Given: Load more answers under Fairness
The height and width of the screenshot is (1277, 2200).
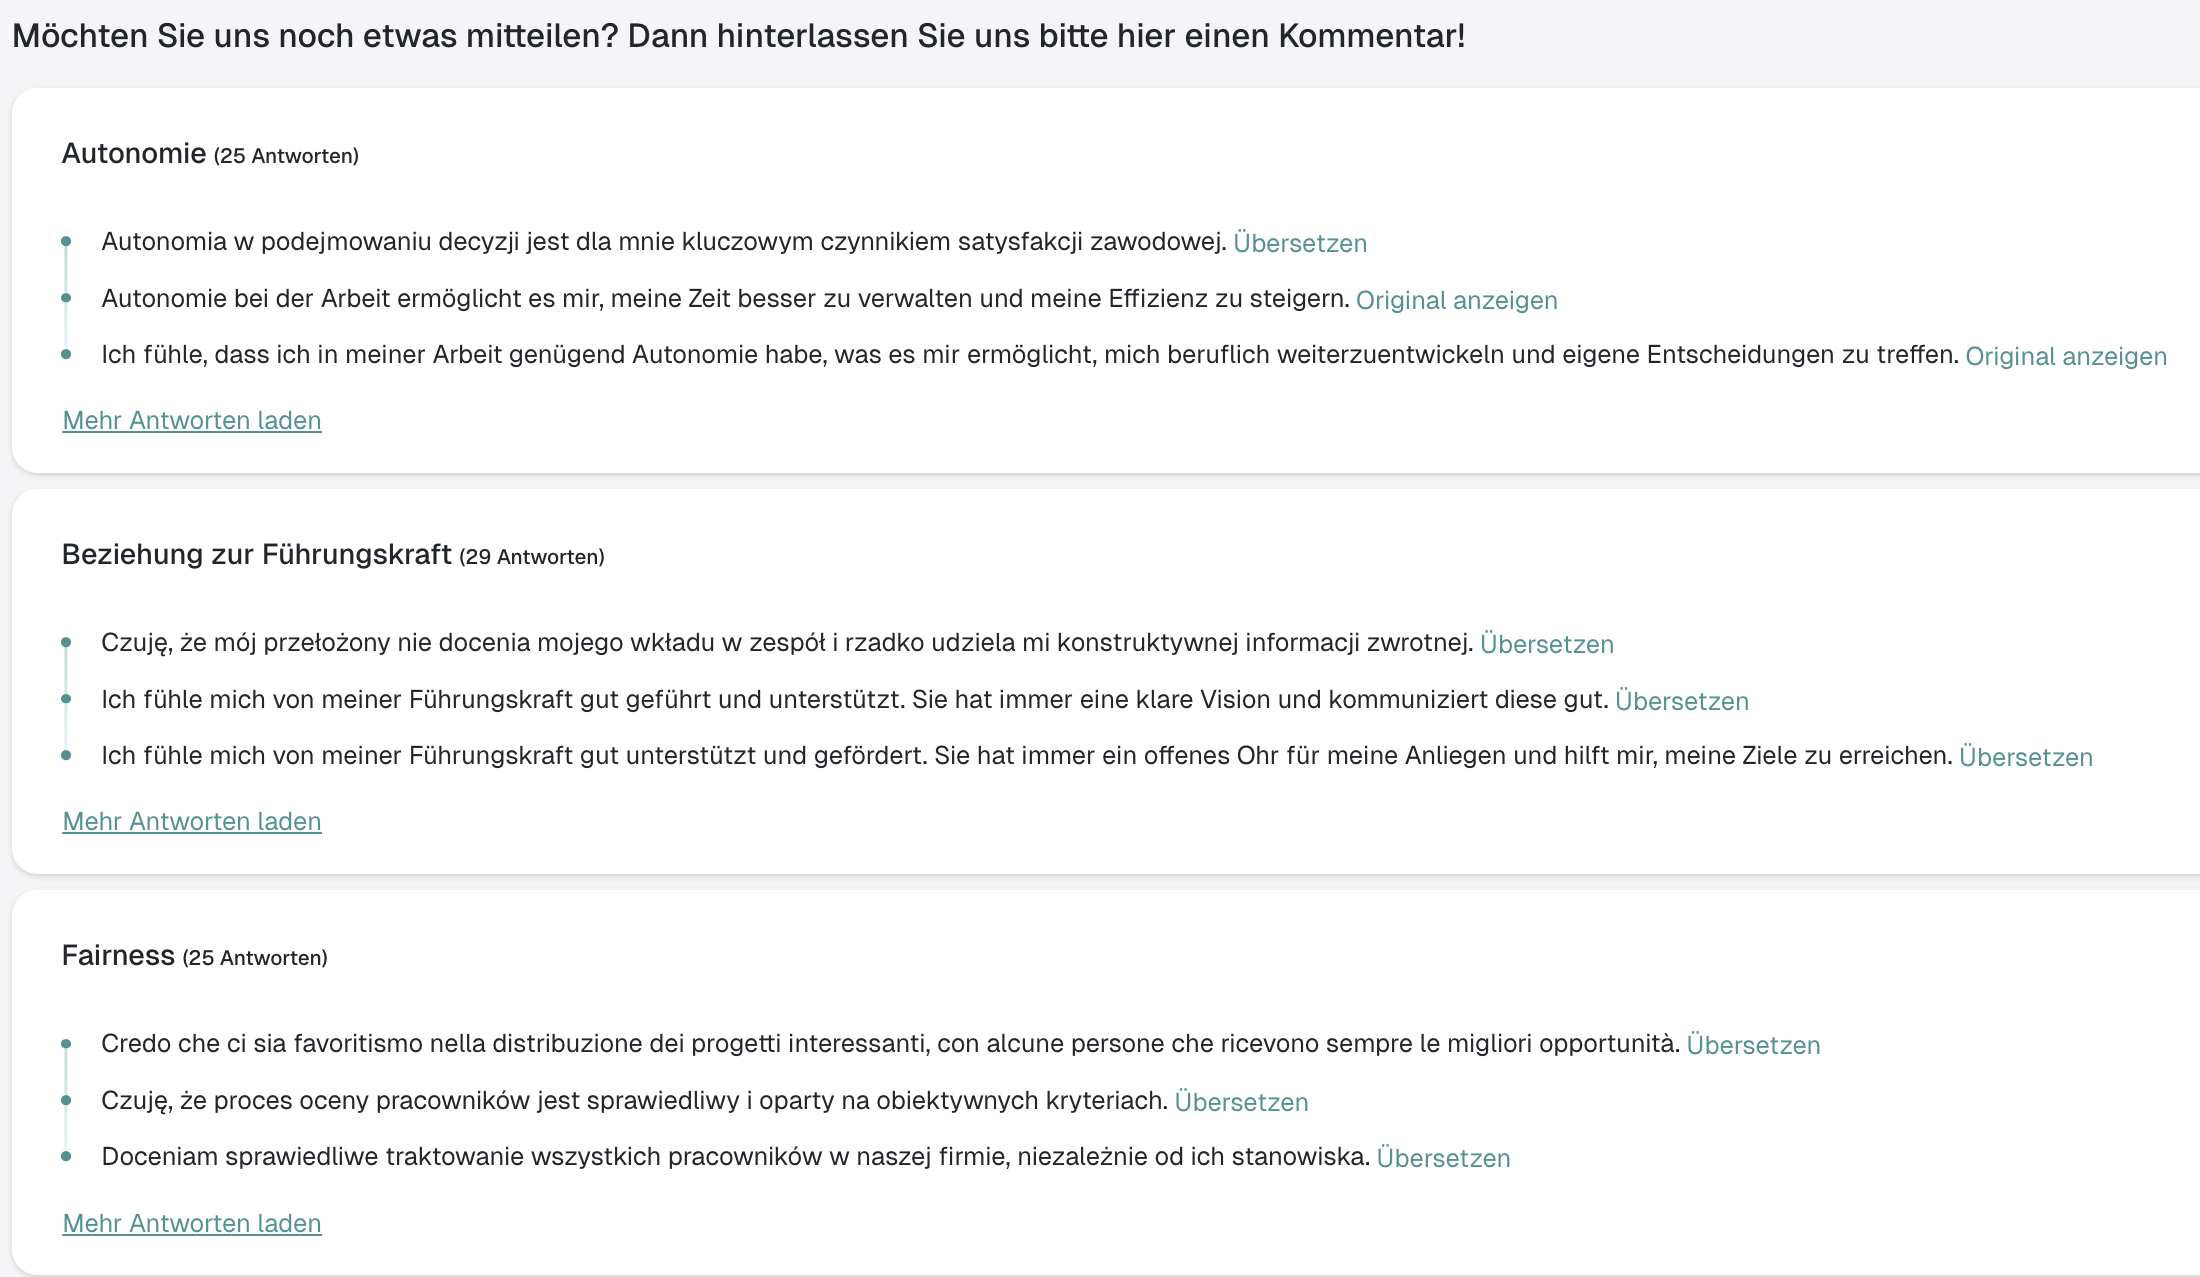Looking at the screenshot, I should [192, 1223].
